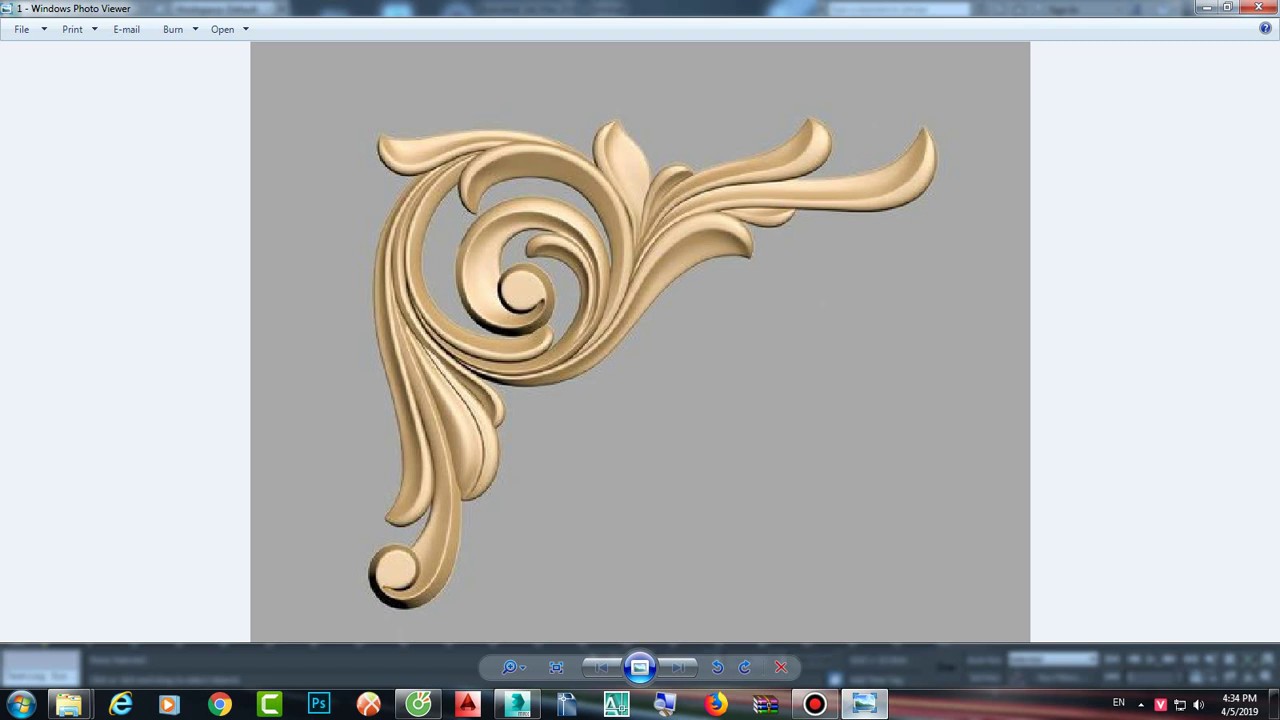Viewport: 1280px width, 720px height.
Task: Open the network tray icon
Action: (x=1180, y=704)
